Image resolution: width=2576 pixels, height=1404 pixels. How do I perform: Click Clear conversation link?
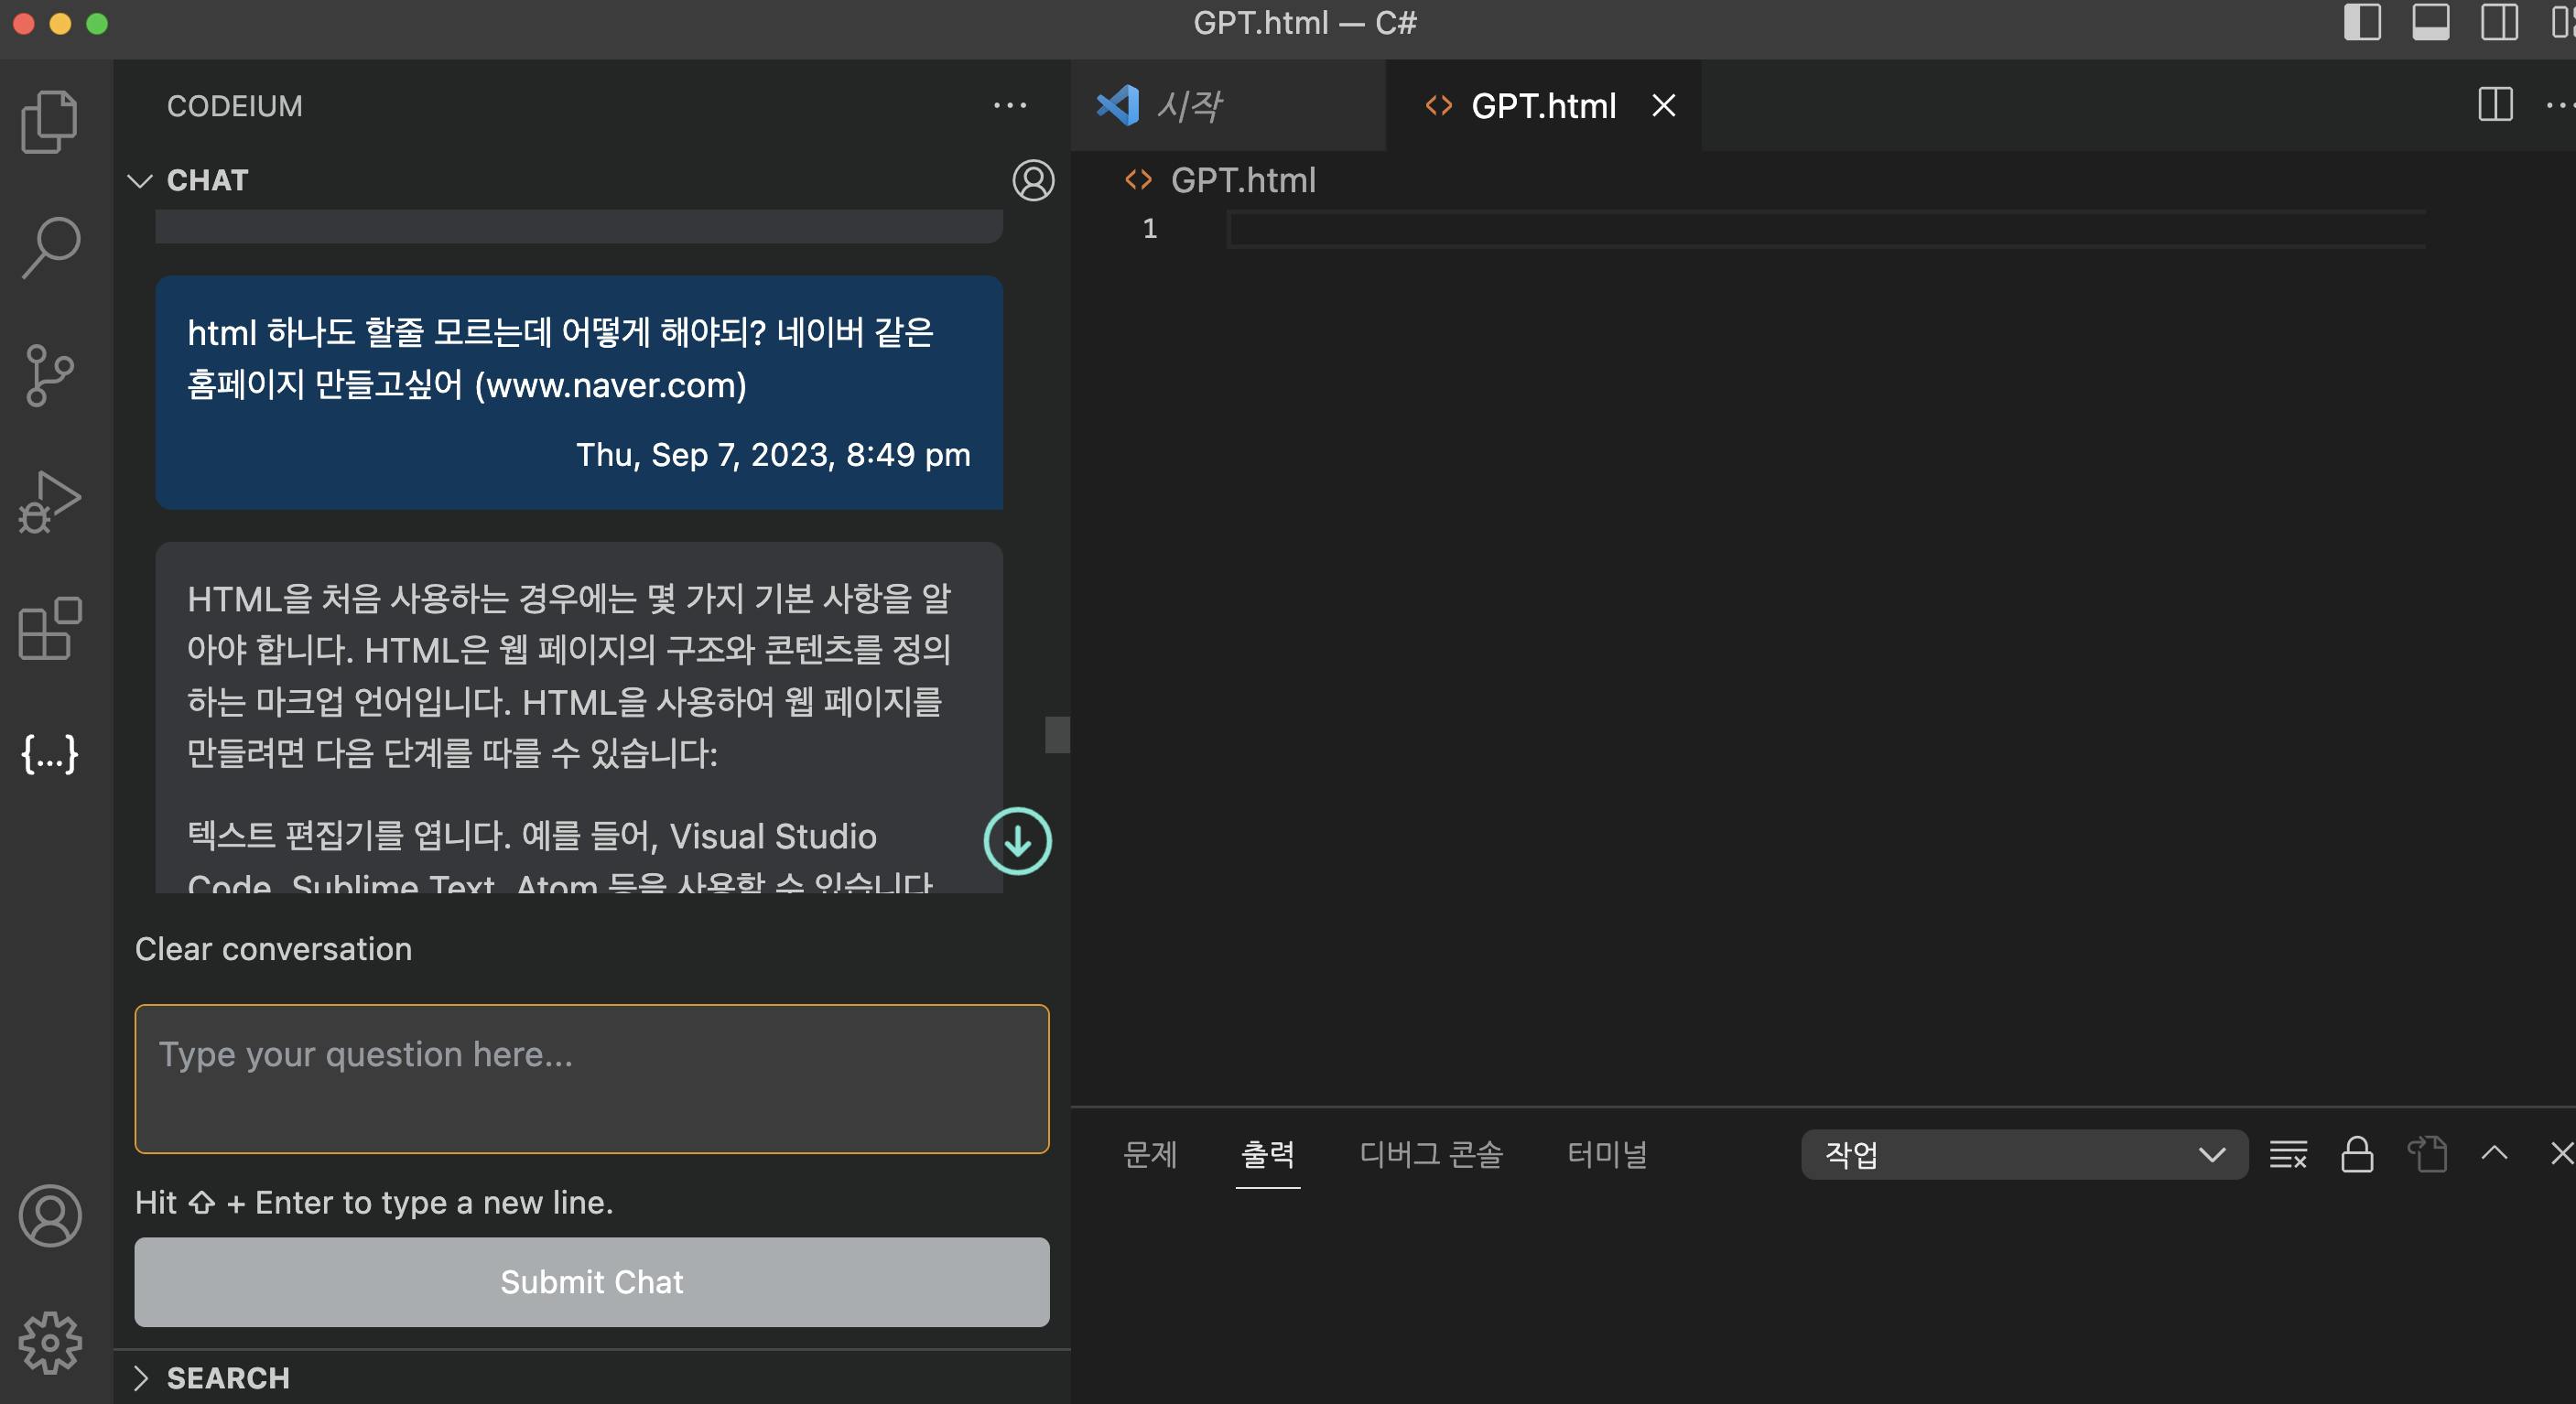[273, 948]
